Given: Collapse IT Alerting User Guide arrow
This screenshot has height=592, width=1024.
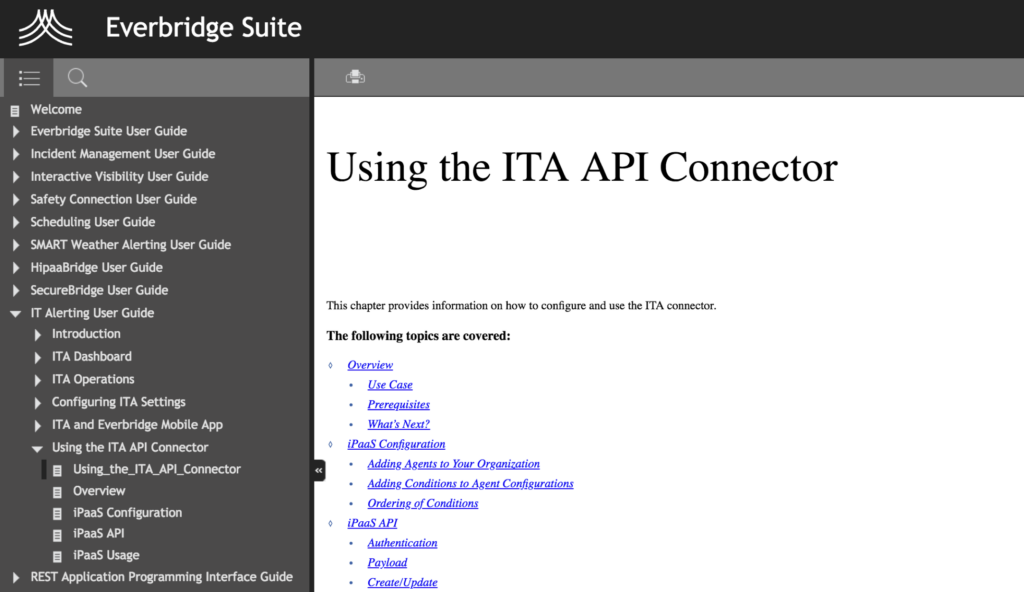Looking at the screenshot, I should tap(16, 314).
